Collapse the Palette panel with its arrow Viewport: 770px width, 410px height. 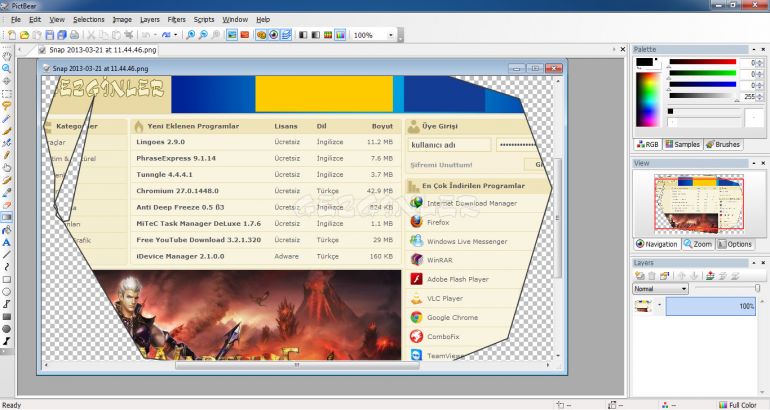tap(753, 50)
